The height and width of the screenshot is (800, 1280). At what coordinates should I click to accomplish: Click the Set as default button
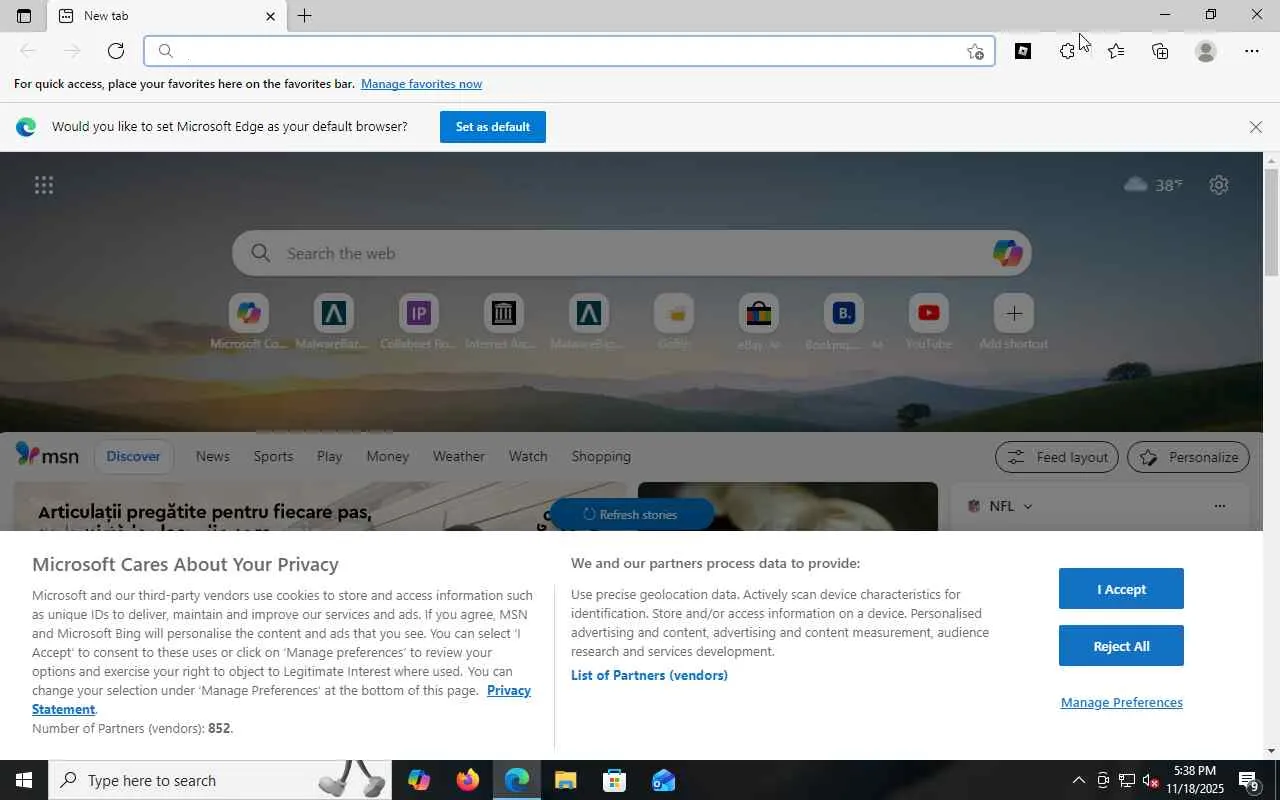(493, 127)
